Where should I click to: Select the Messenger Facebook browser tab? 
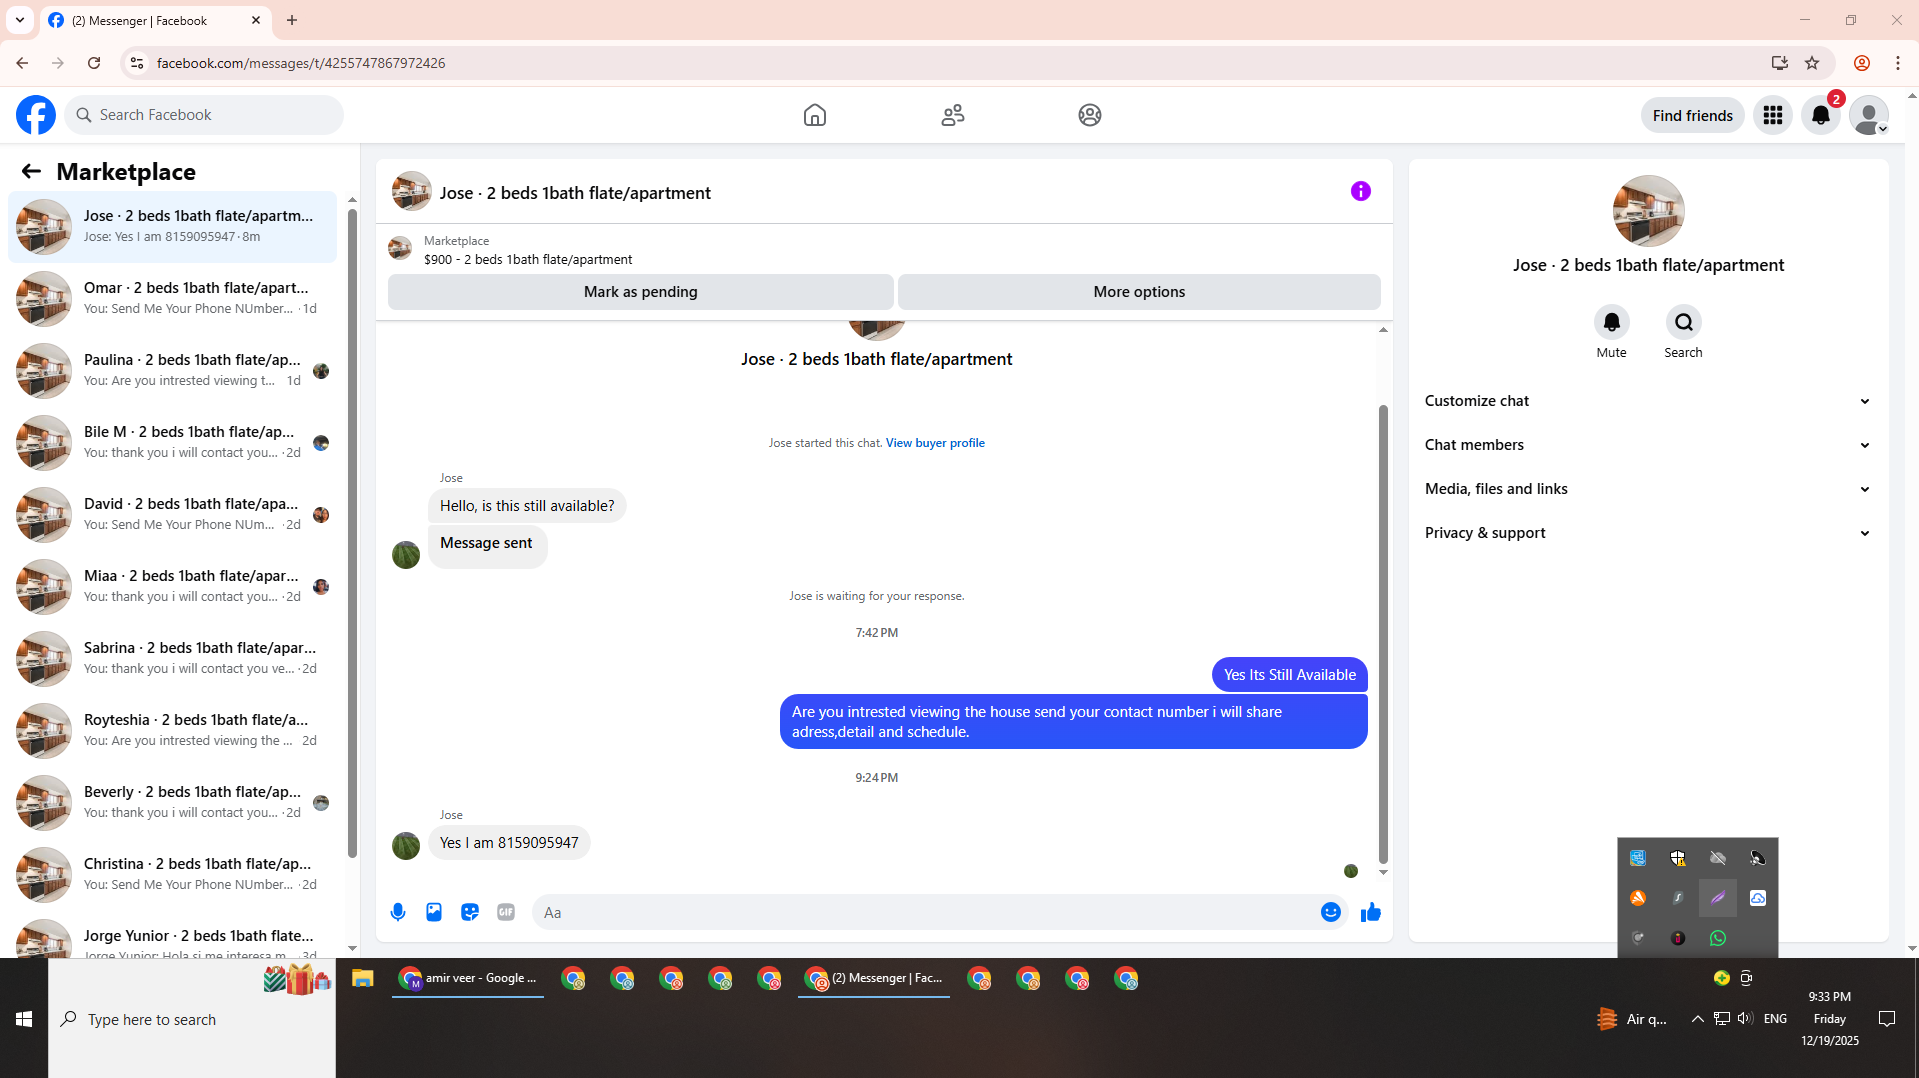click(156, 20)
